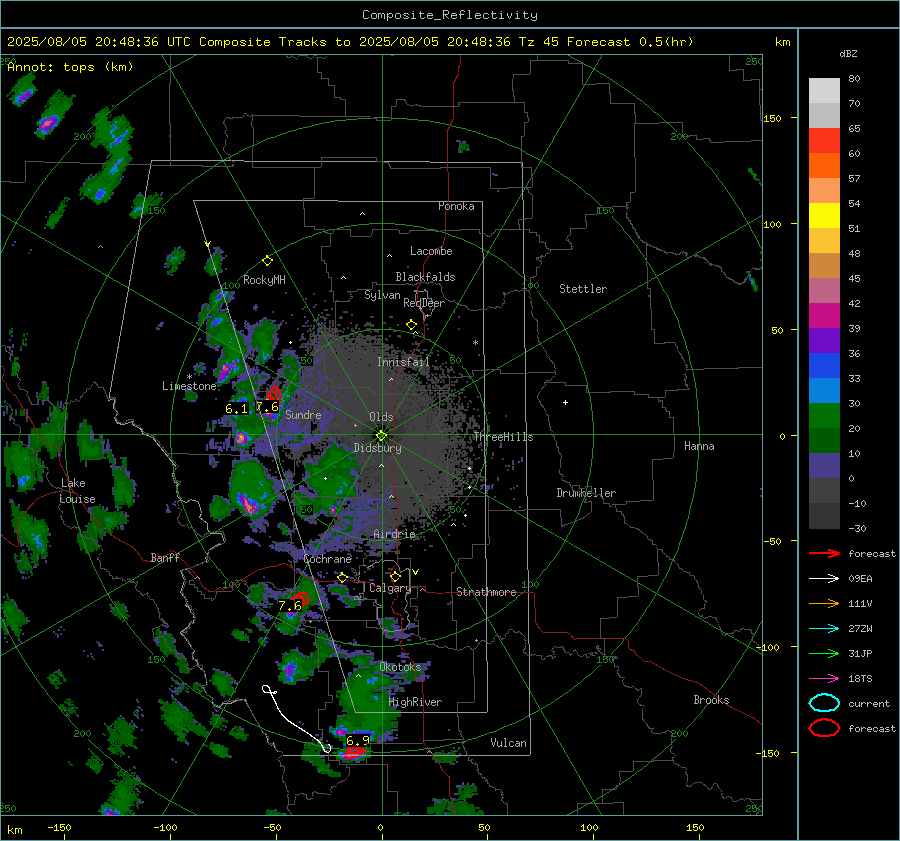The image size is (900, 841).
Task: Click the Drumheller town label
Action: click(x=586, y=493)
